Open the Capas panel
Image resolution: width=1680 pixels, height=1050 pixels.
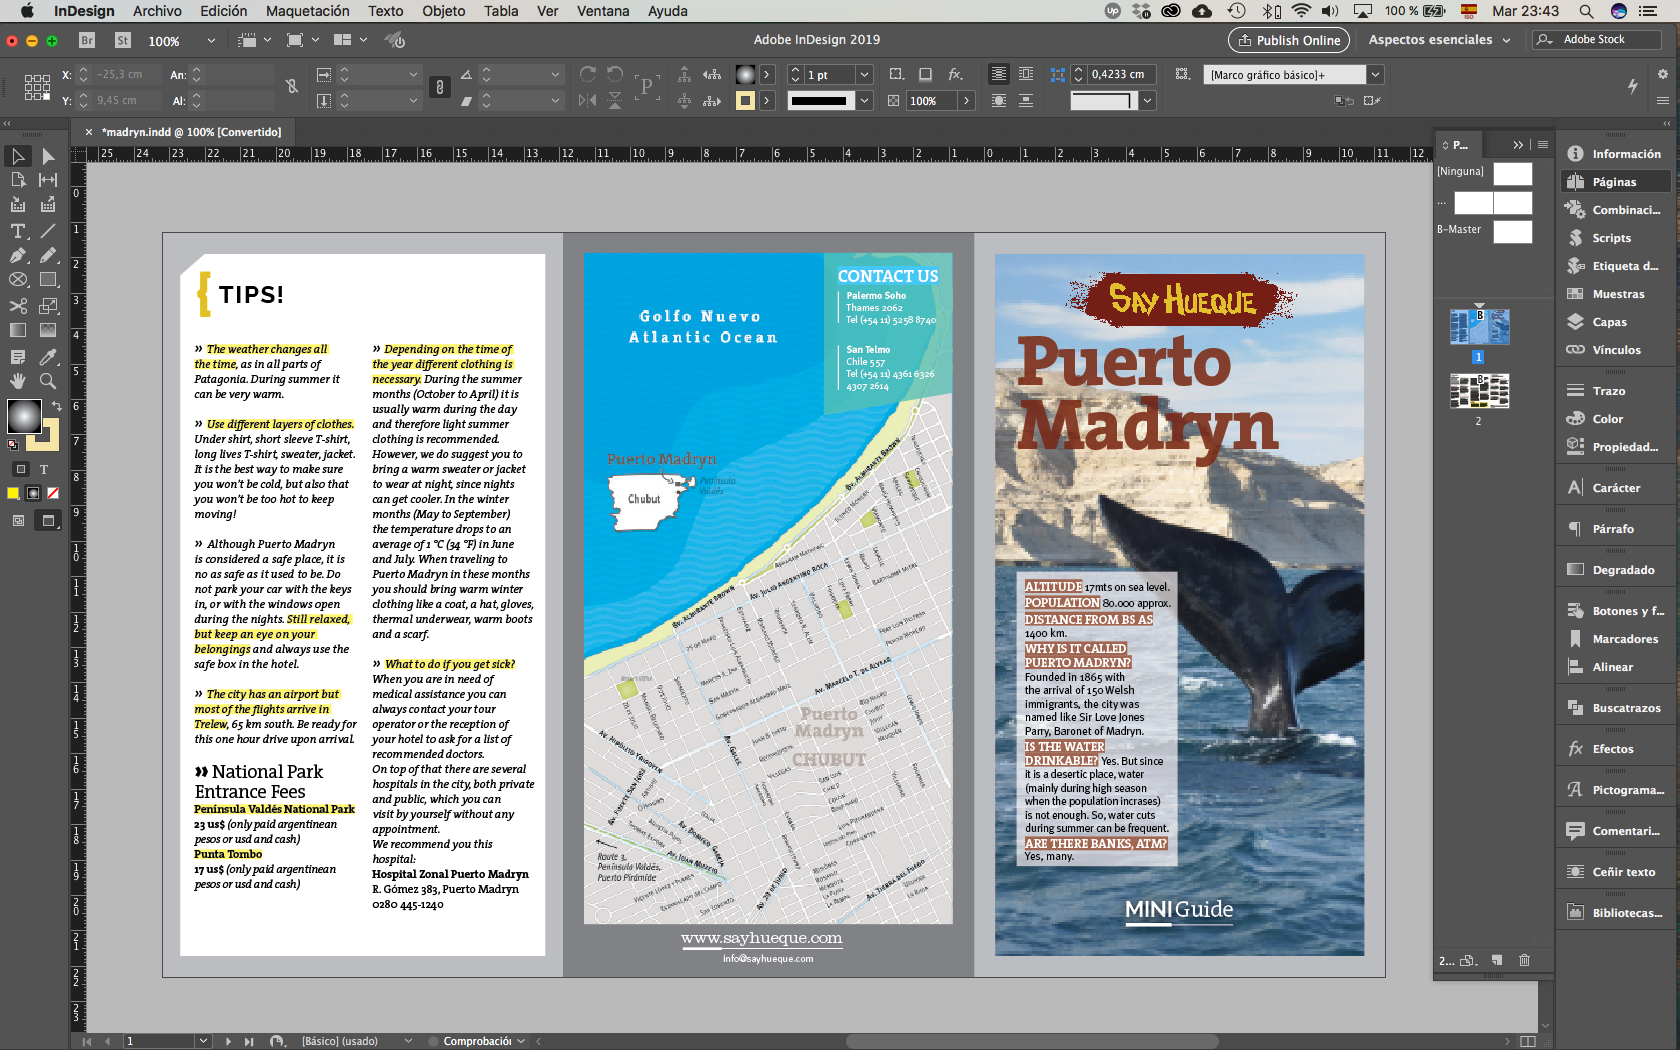tap(1609, 322)
